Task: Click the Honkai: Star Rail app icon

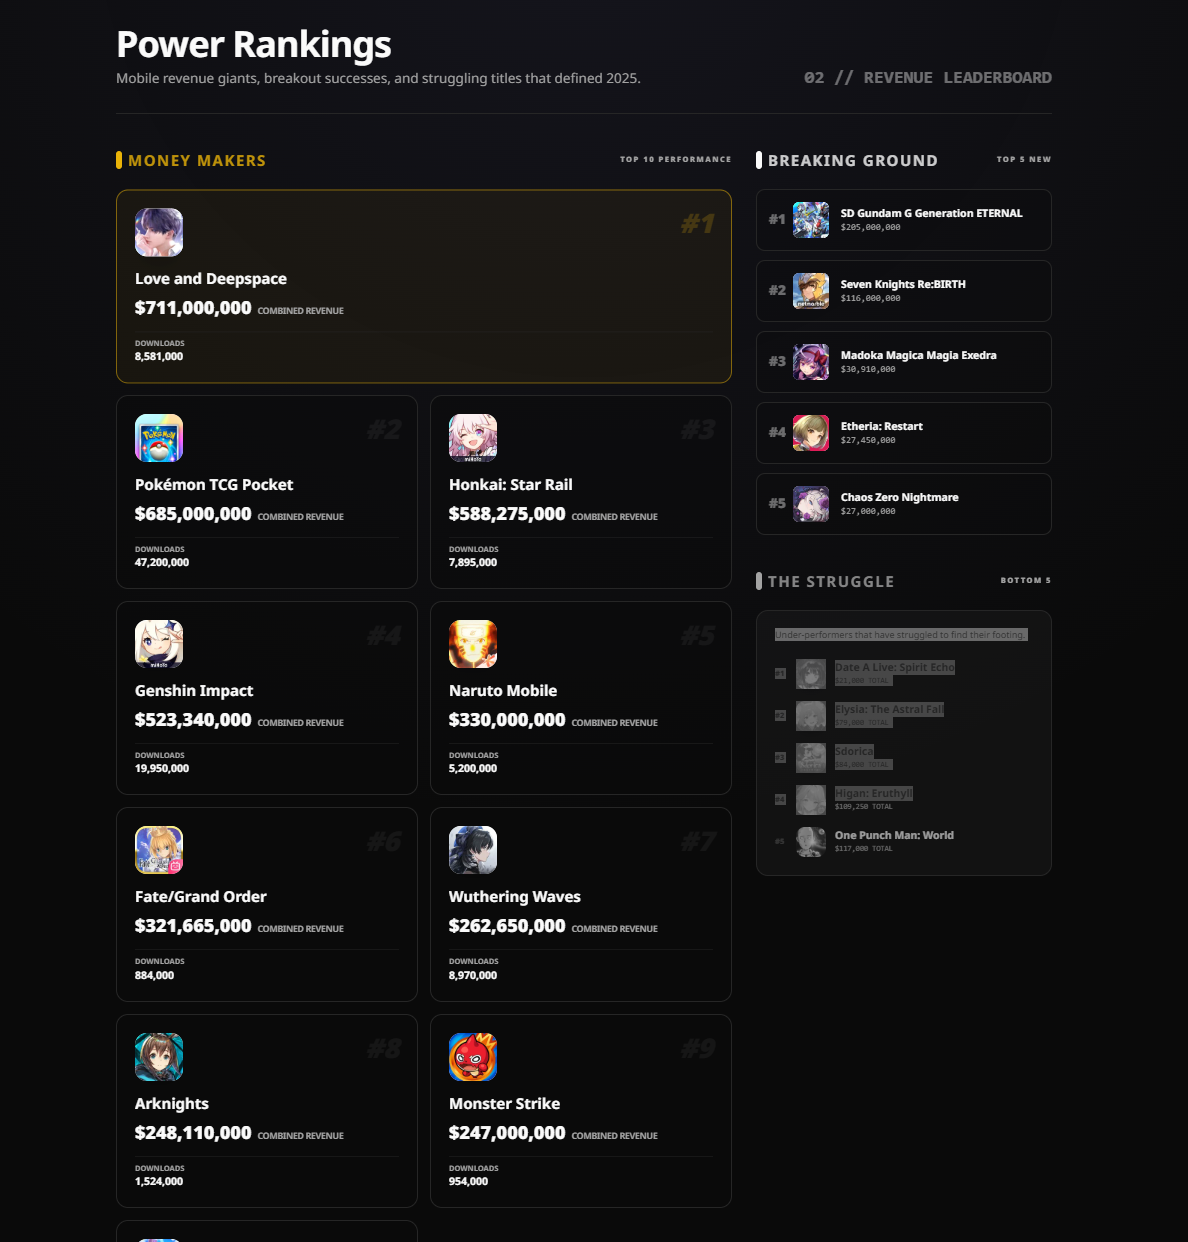Action: click(473, 438)
